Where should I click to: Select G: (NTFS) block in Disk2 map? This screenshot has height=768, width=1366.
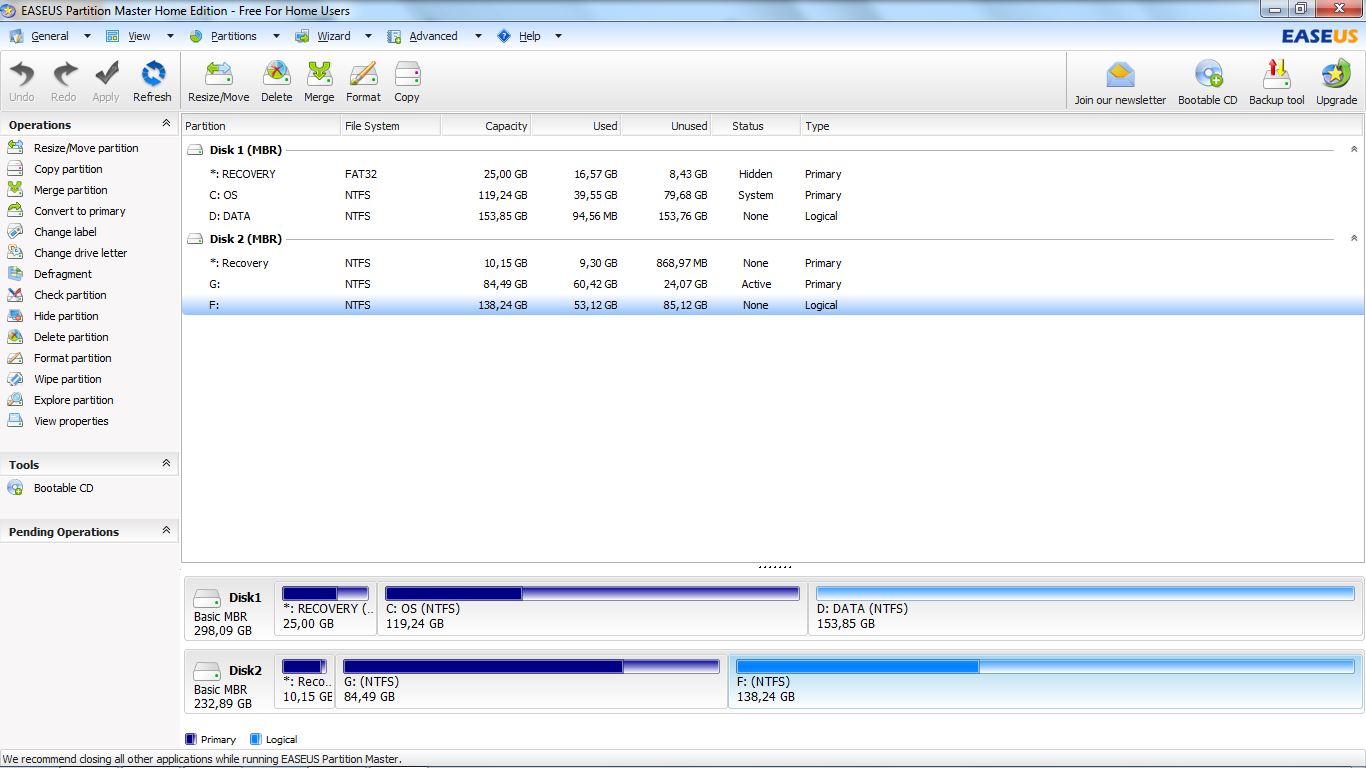tap(531, 682)
